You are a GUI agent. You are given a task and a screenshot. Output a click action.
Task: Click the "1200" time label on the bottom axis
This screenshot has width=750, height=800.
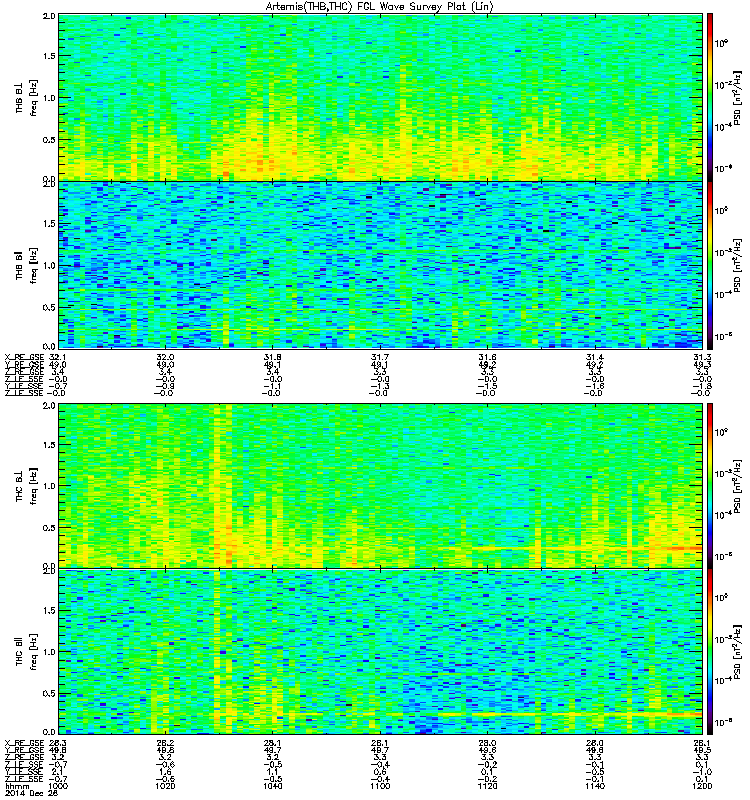pyautogui.click(x=702, y=786)
